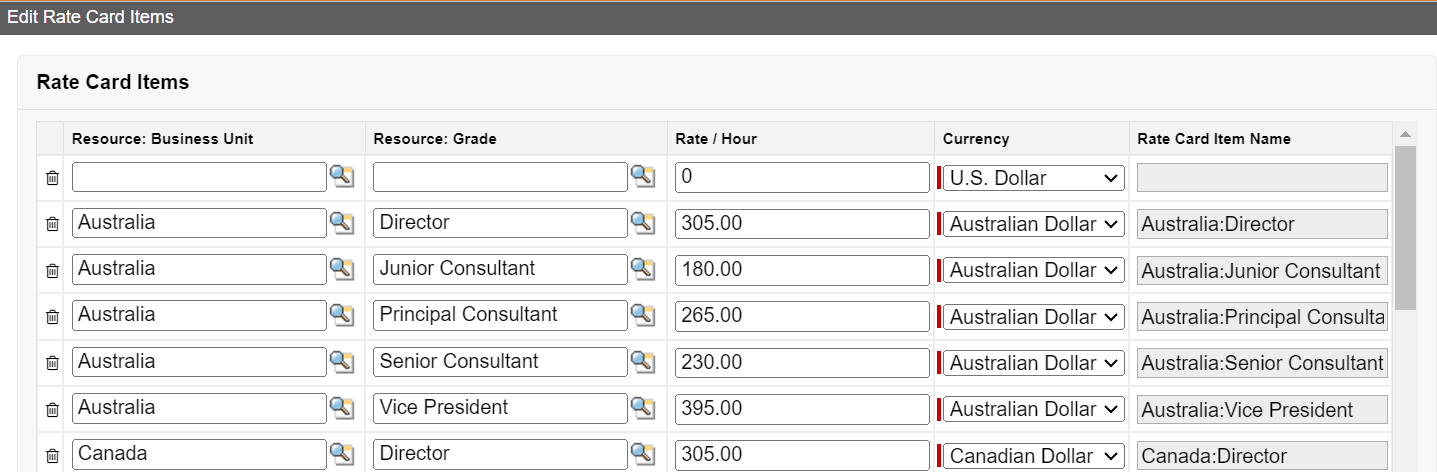The height and width of the screenshot is (472, 1437).
Task: Delete the Australia Principal Consultant row
Action: click(53, 317)
